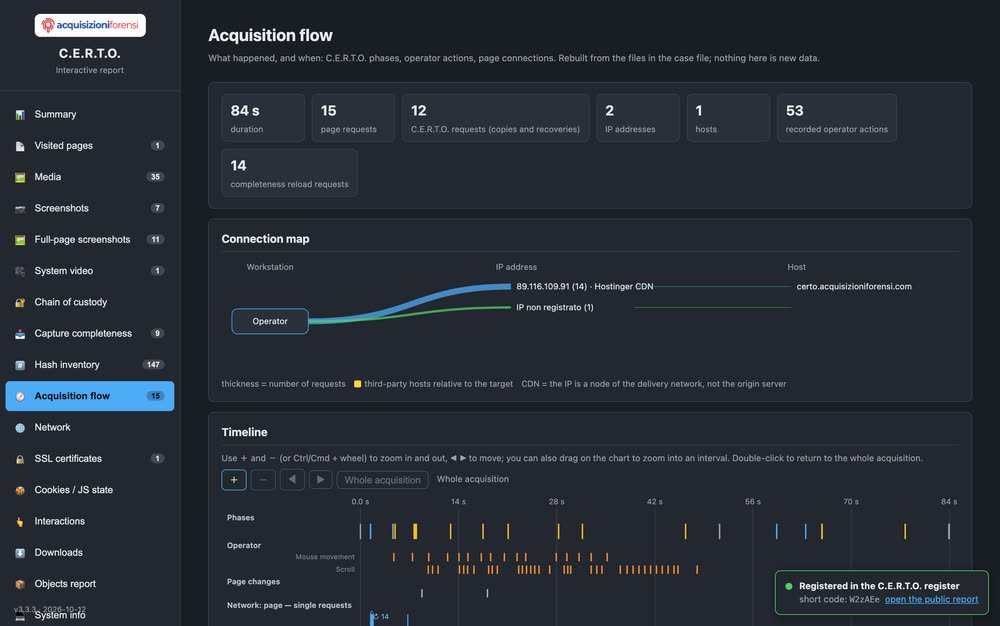This screenshot has width=1000, height=626.
Task: Click the acquisizioniforensi logo
Action: pyautogui.click(x=90, y=25)
